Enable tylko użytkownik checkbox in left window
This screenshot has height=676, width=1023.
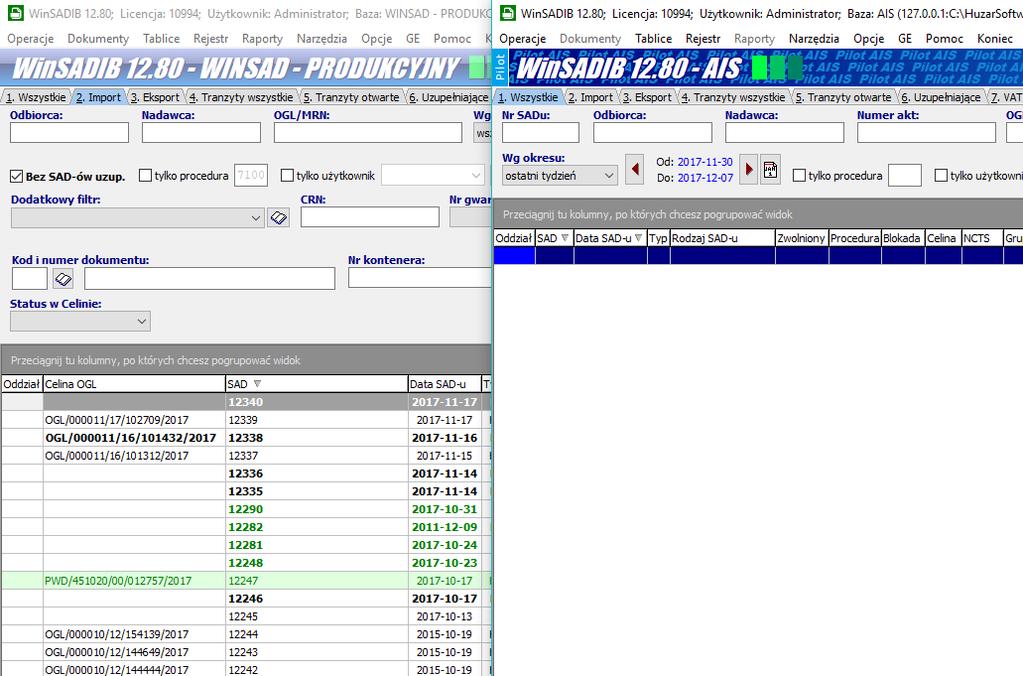[x=287, y=176]
